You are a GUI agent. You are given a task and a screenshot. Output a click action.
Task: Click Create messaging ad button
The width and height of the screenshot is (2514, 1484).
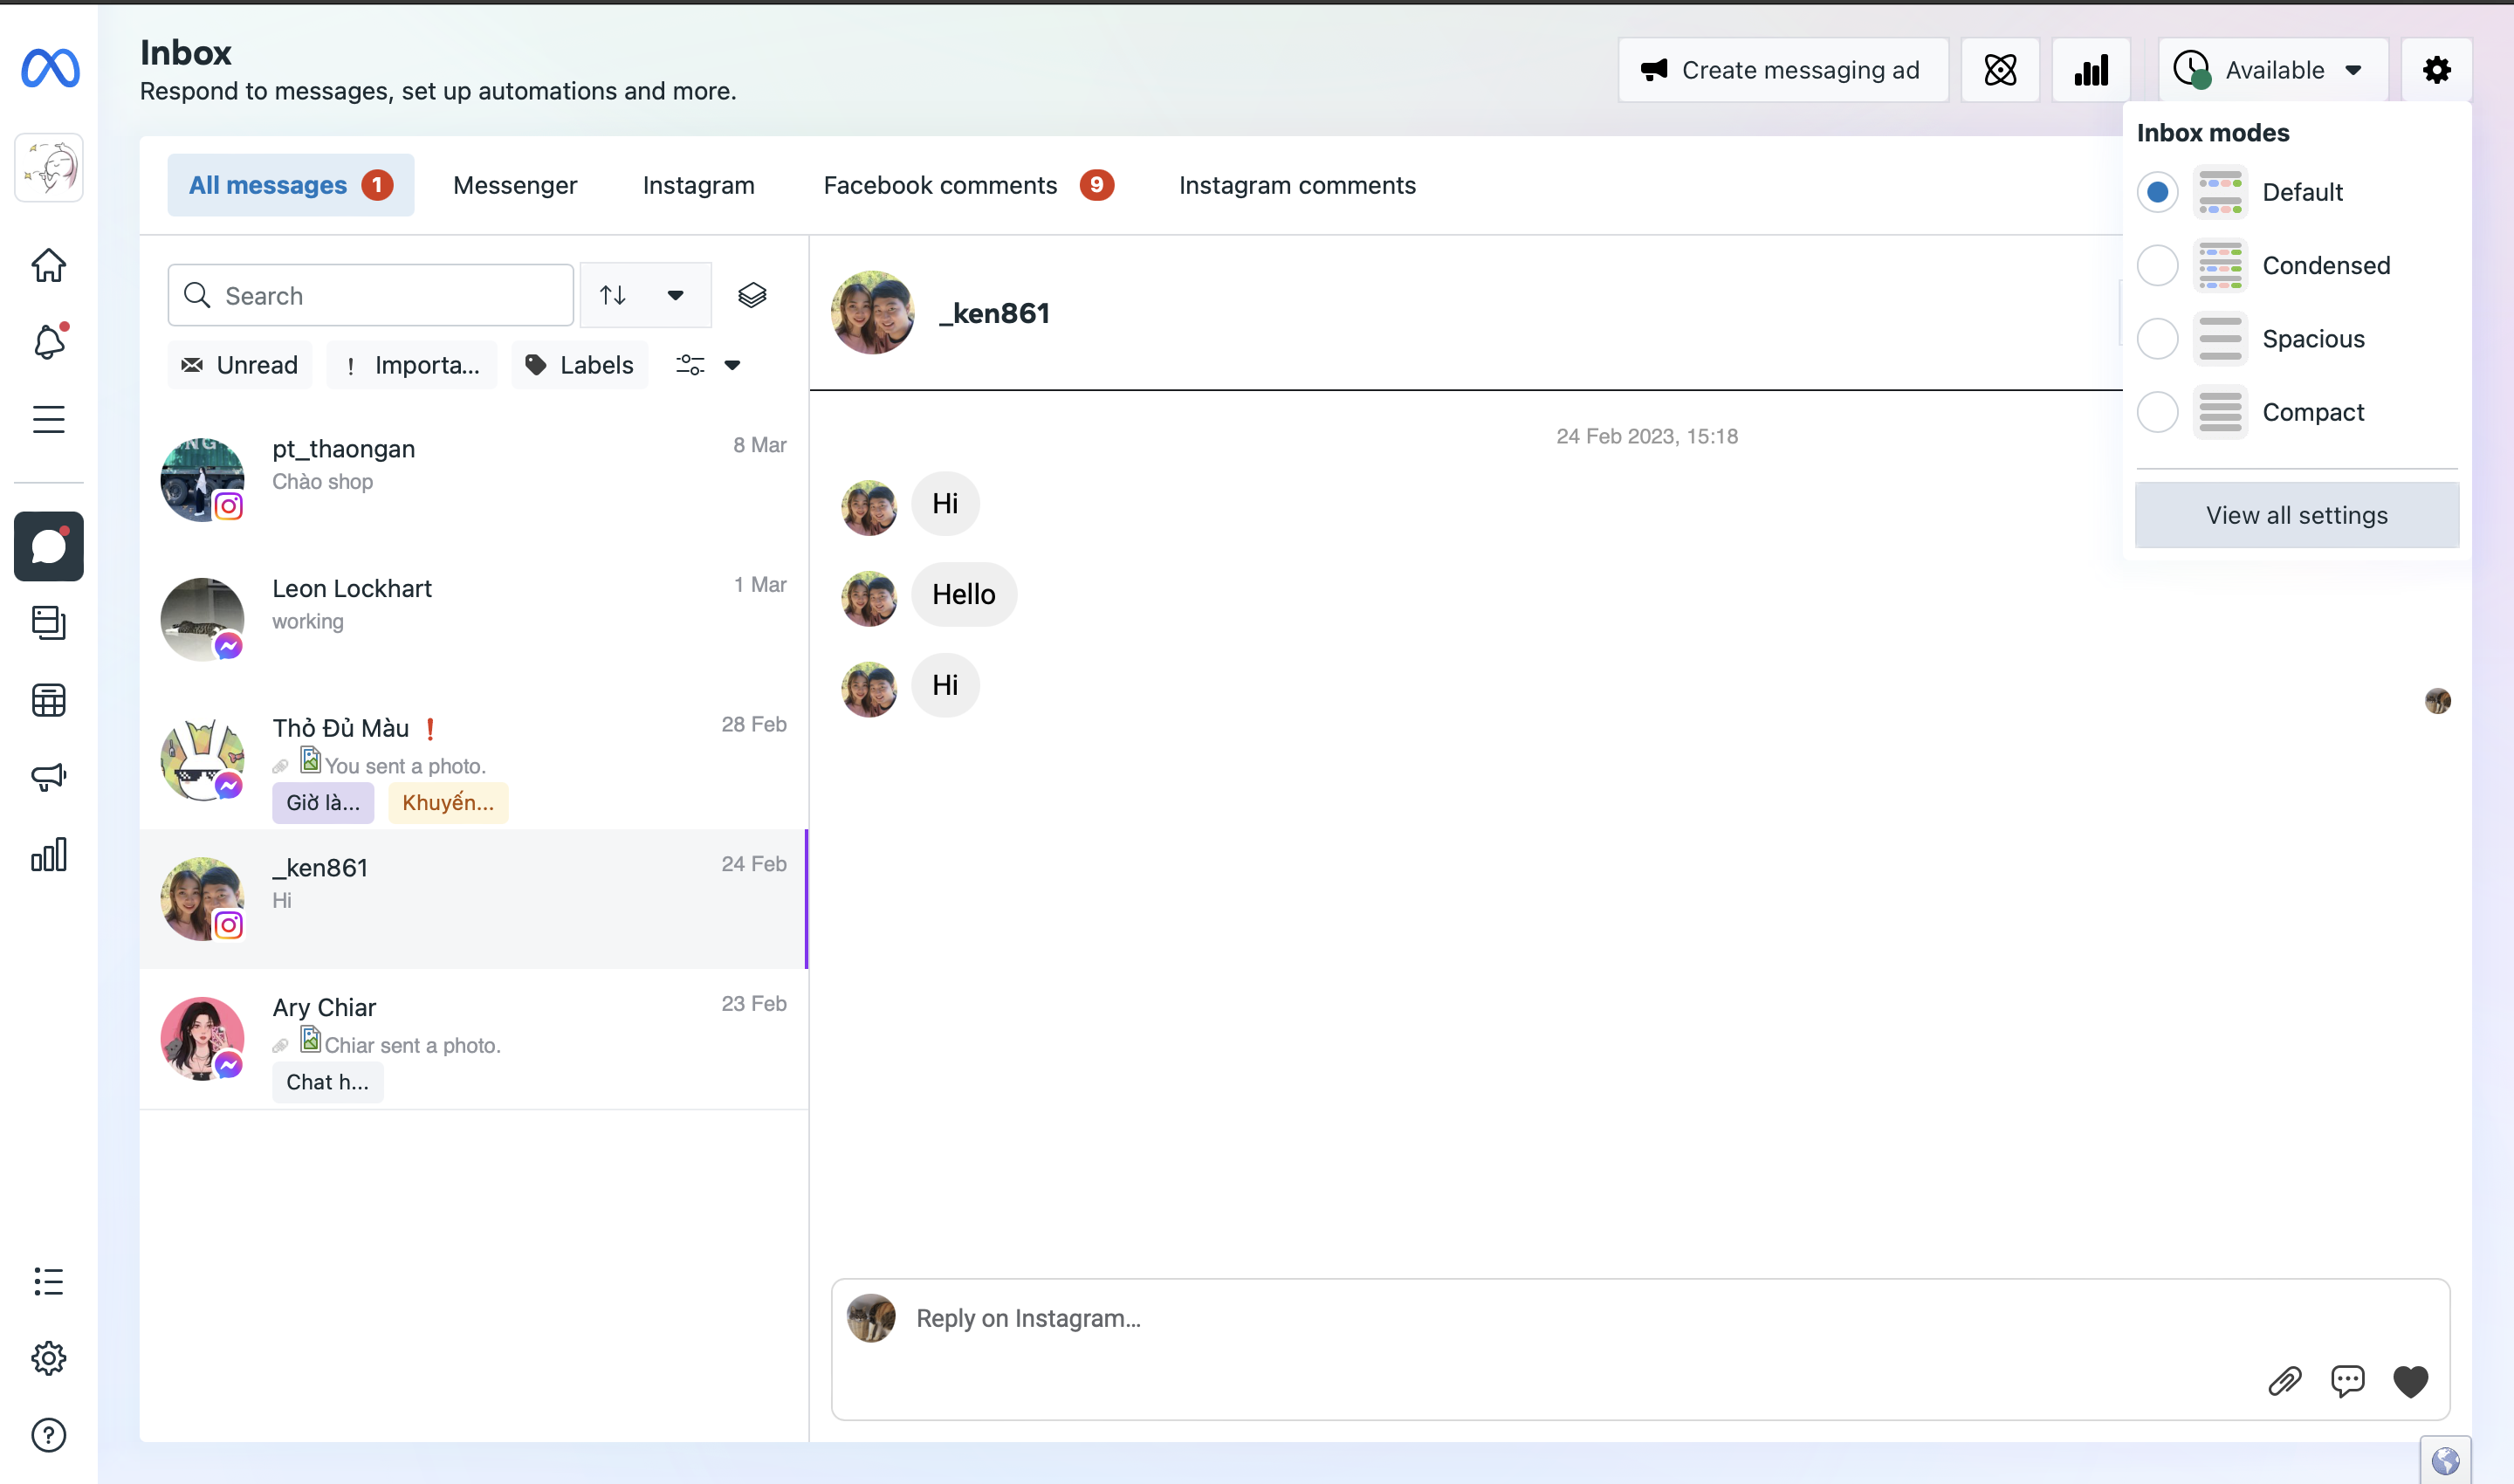pos(1782,70)
